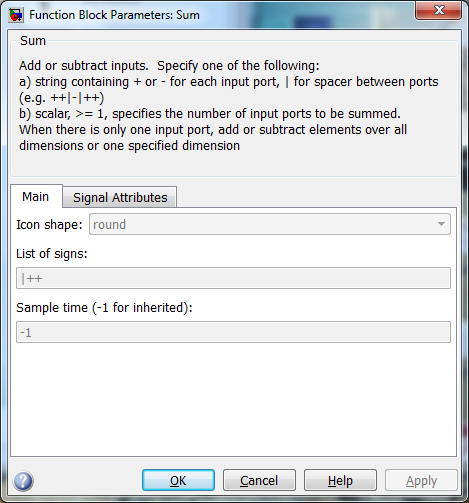Click the List of signs input field

click(x=233, y=278)
